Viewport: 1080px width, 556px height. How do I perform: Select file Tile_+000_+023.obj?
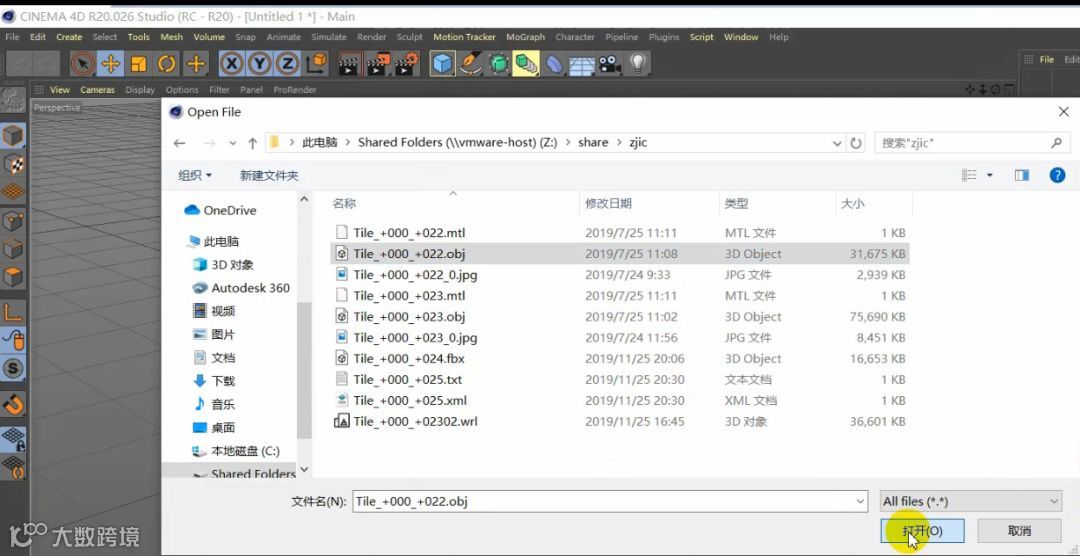409,317
